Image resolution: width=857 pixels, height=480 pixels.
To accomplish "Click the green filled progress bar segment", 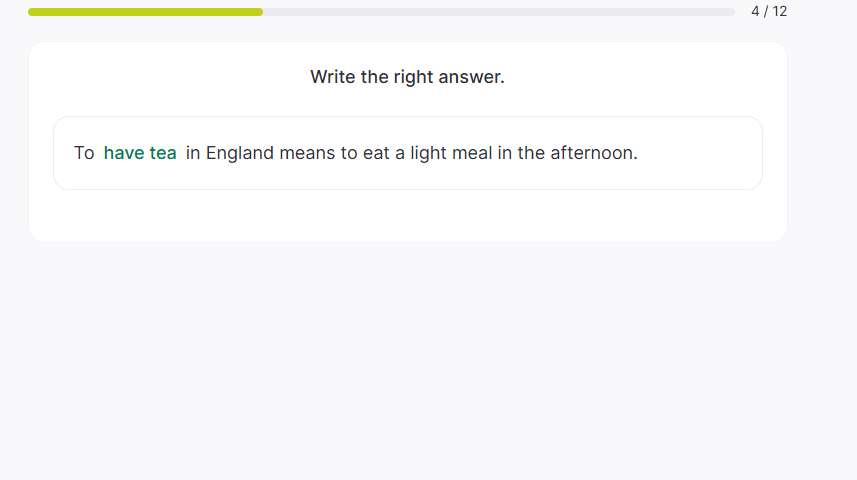I will 145,12.
